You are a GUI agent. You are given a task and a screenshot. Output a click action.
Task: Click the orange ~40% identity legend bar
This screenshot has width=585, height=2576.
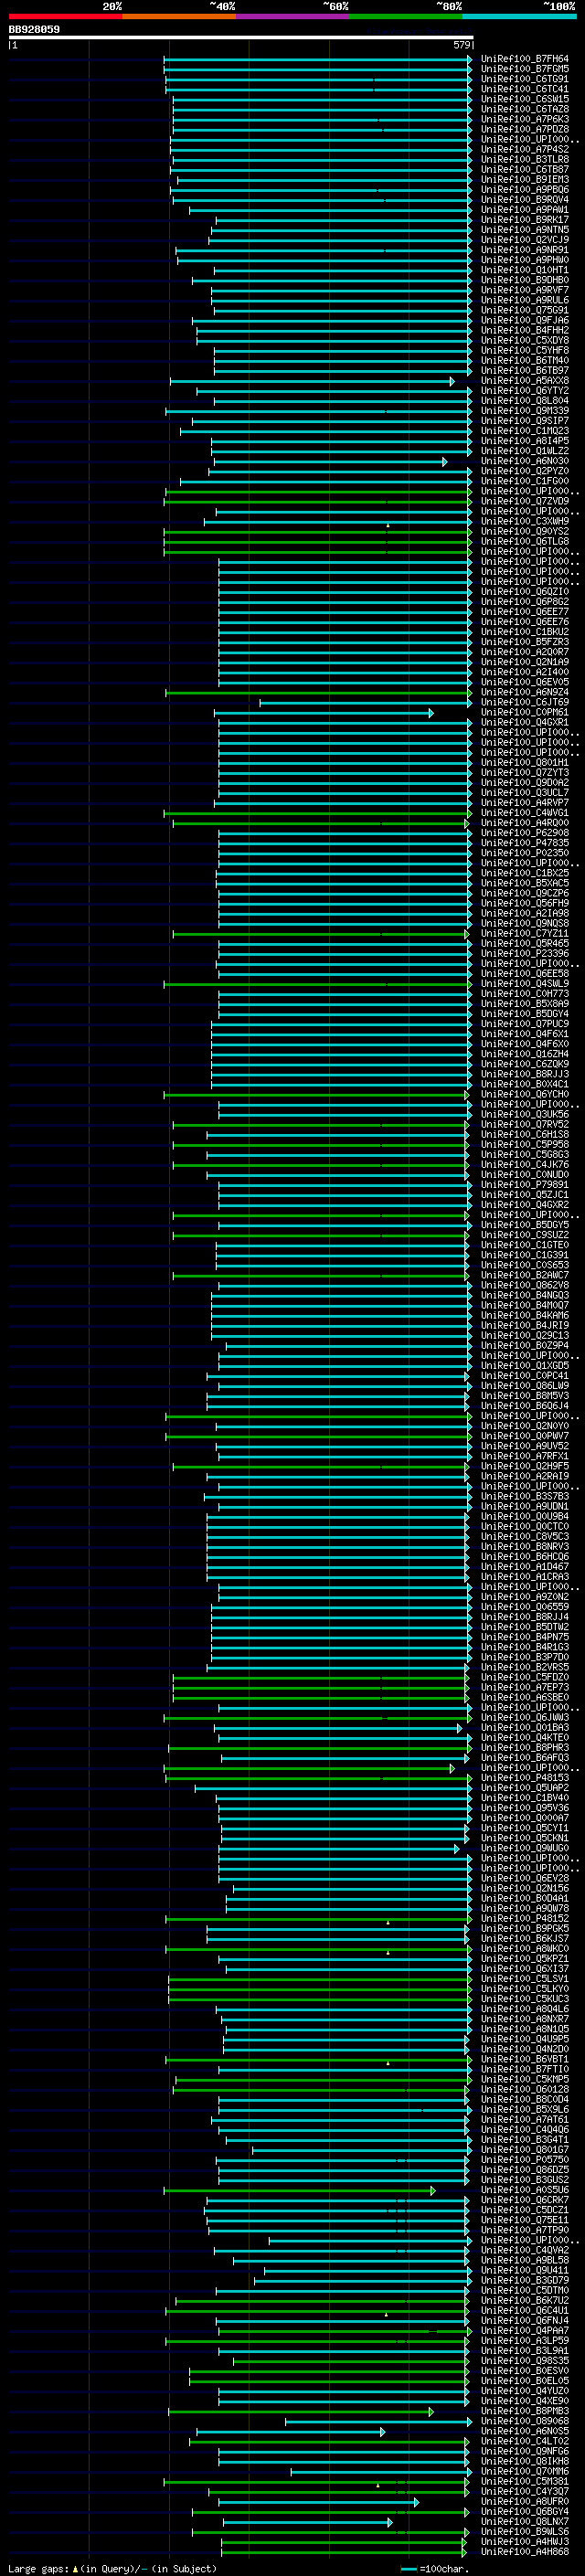tap(179, 16)
